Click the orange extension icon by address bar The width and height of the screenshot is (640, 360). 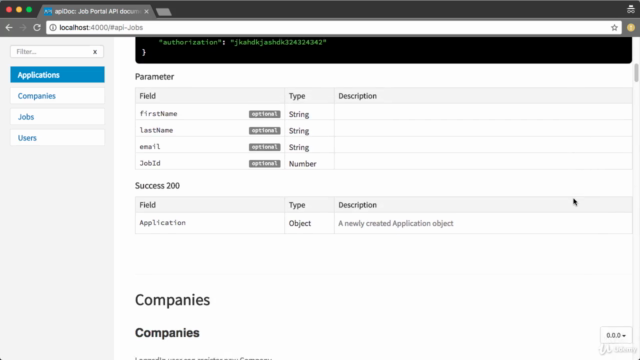631,28
